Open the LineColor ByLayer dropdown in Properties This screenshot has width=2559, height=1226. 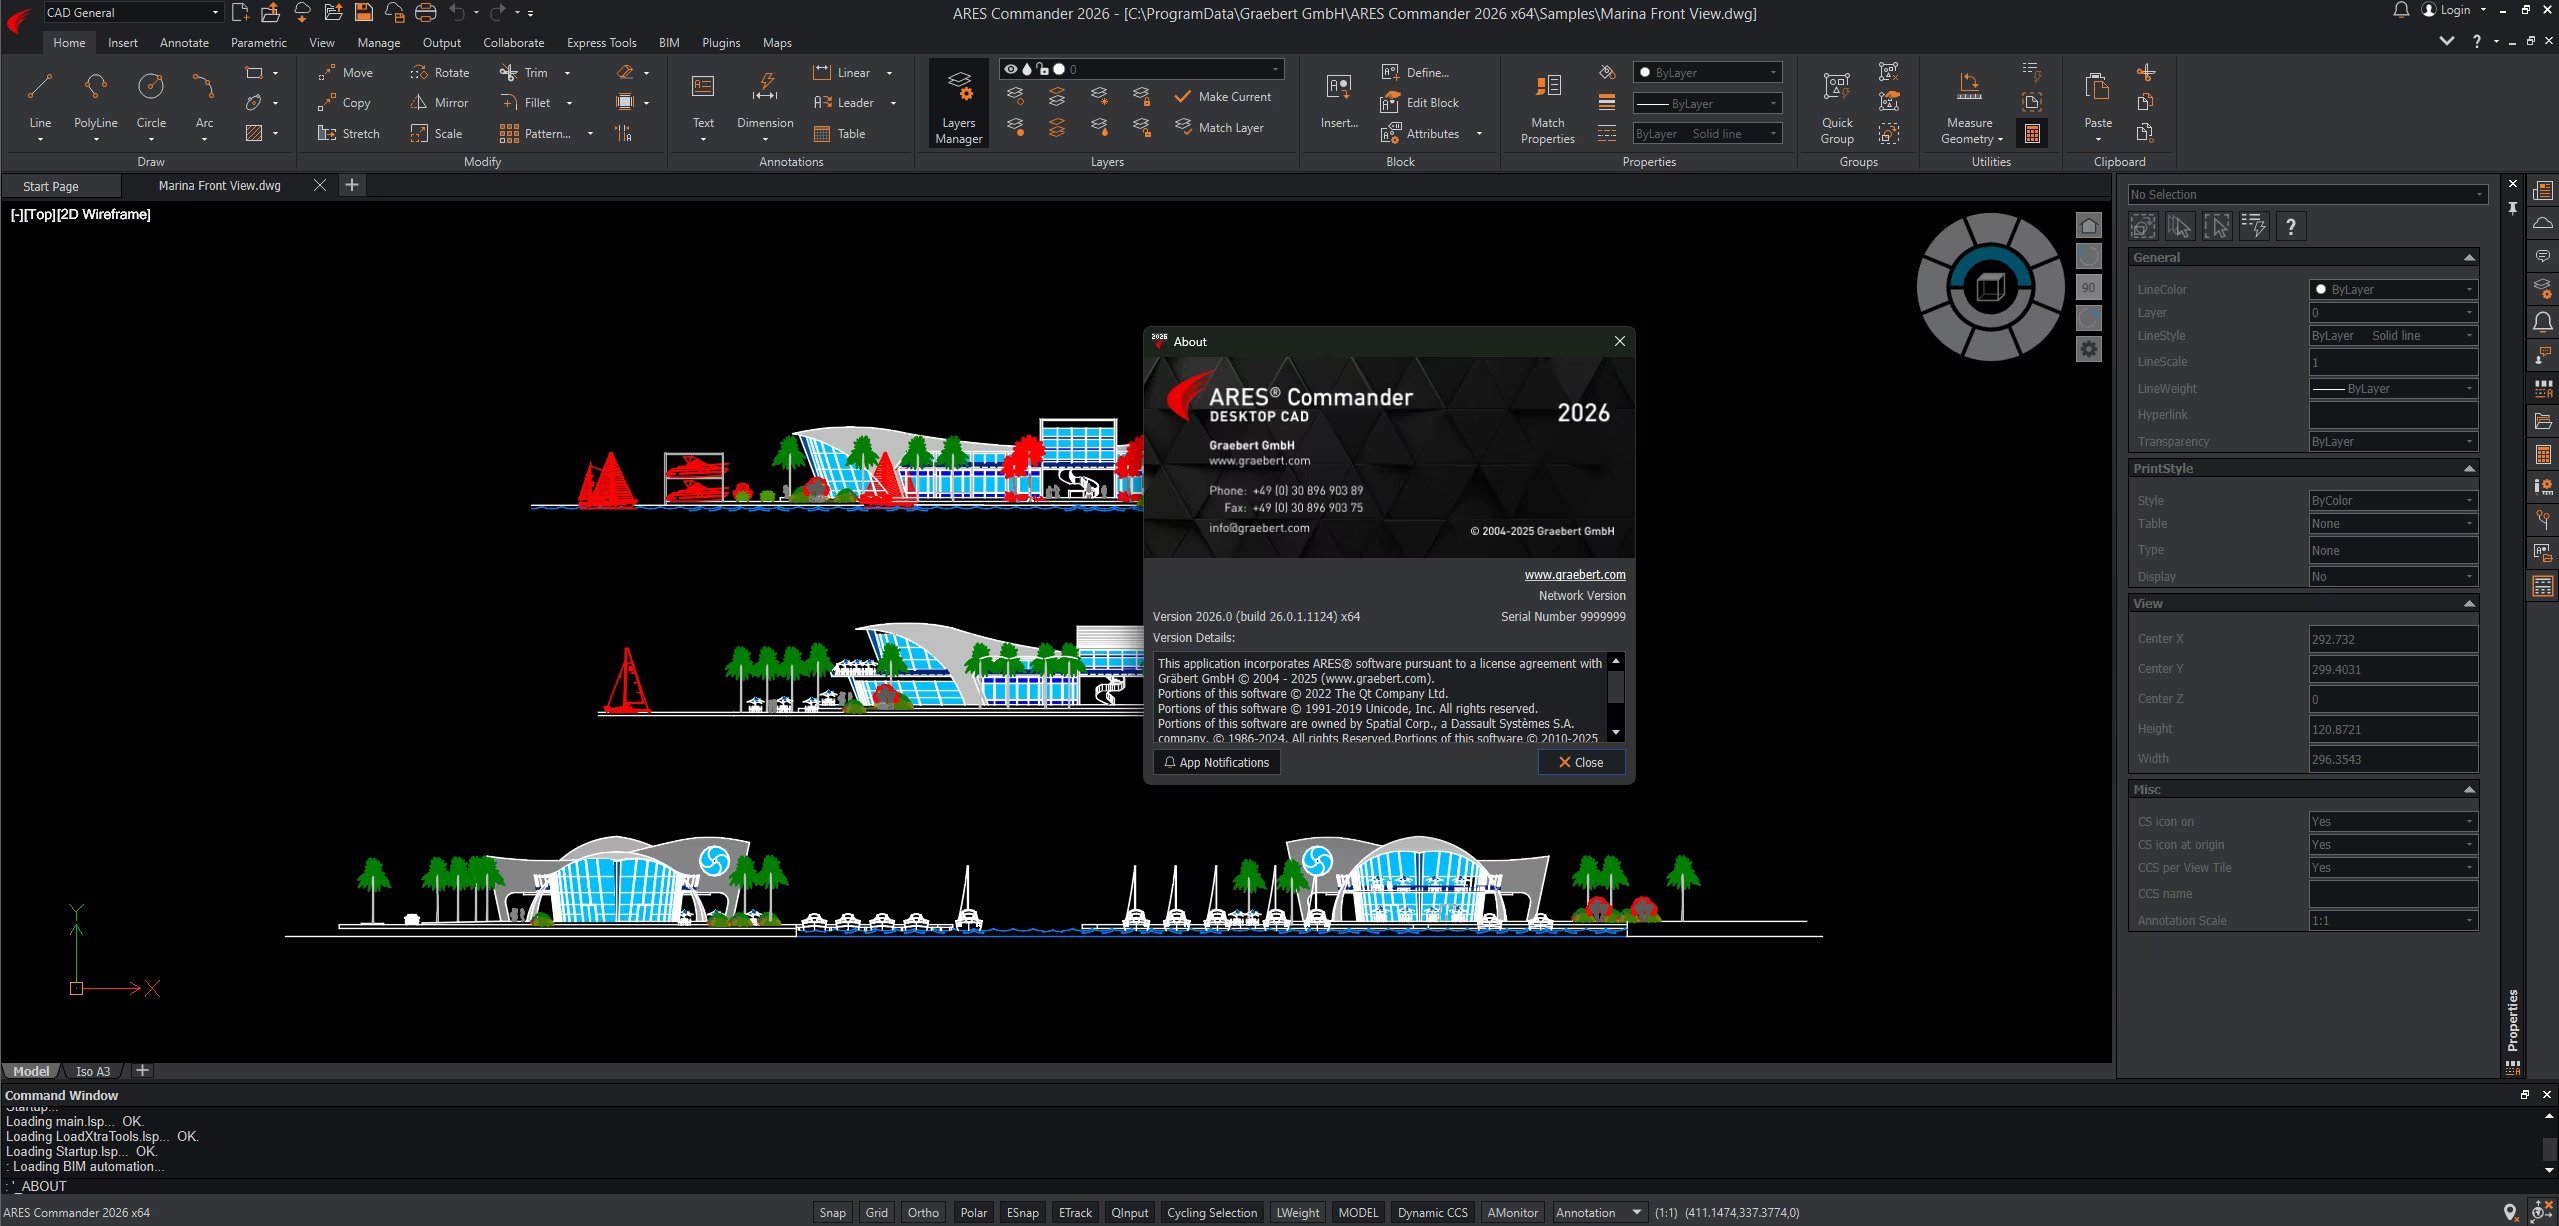point(2392,289)
